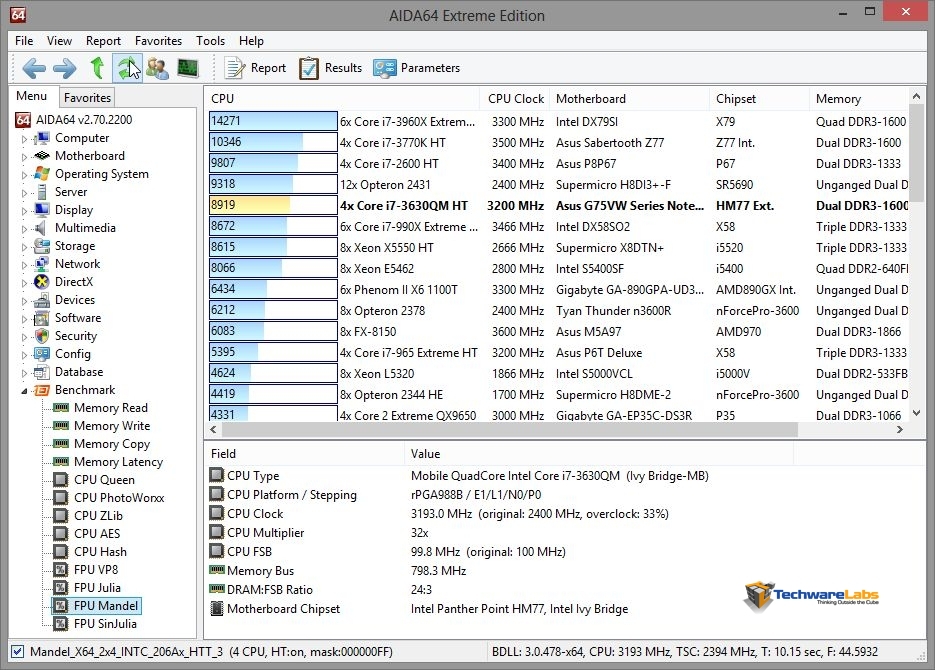Open the File menu
Viewport: 935px width, 670px height.
[x=24, y=41]
